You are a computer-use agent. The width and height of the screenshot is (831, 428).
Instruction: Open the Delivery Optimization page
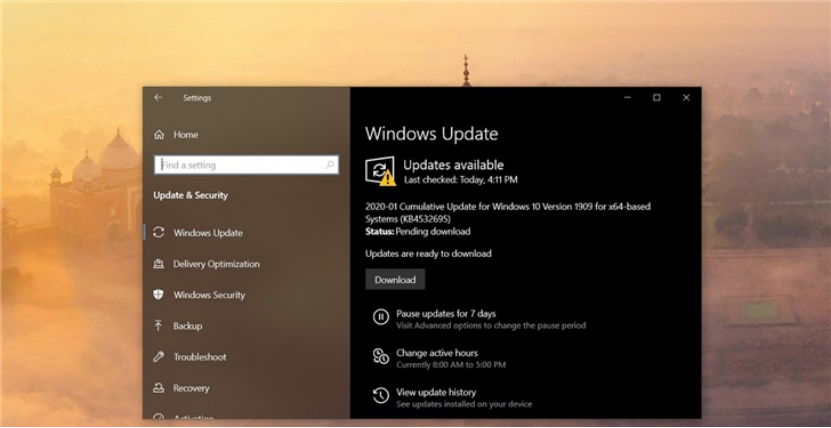click(x=216, y=264)
